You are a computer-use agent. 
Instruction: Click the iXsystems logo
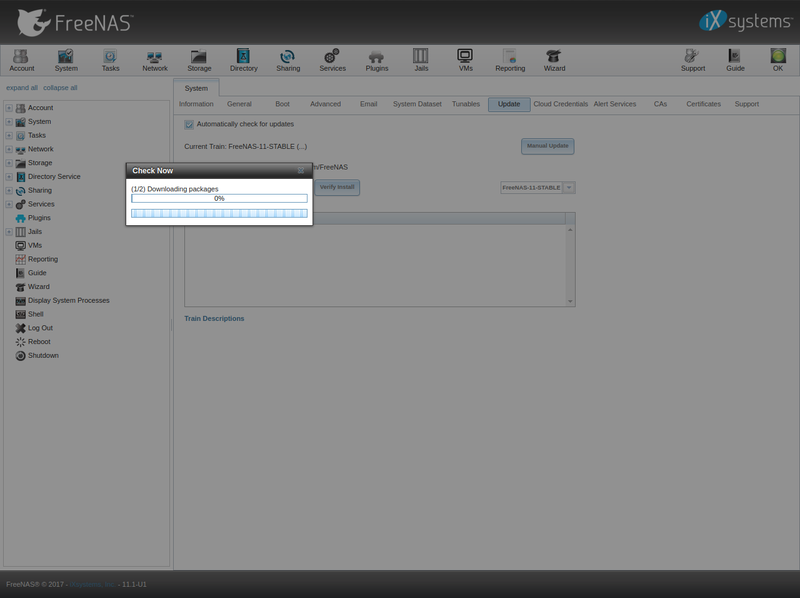click(745, 21)
